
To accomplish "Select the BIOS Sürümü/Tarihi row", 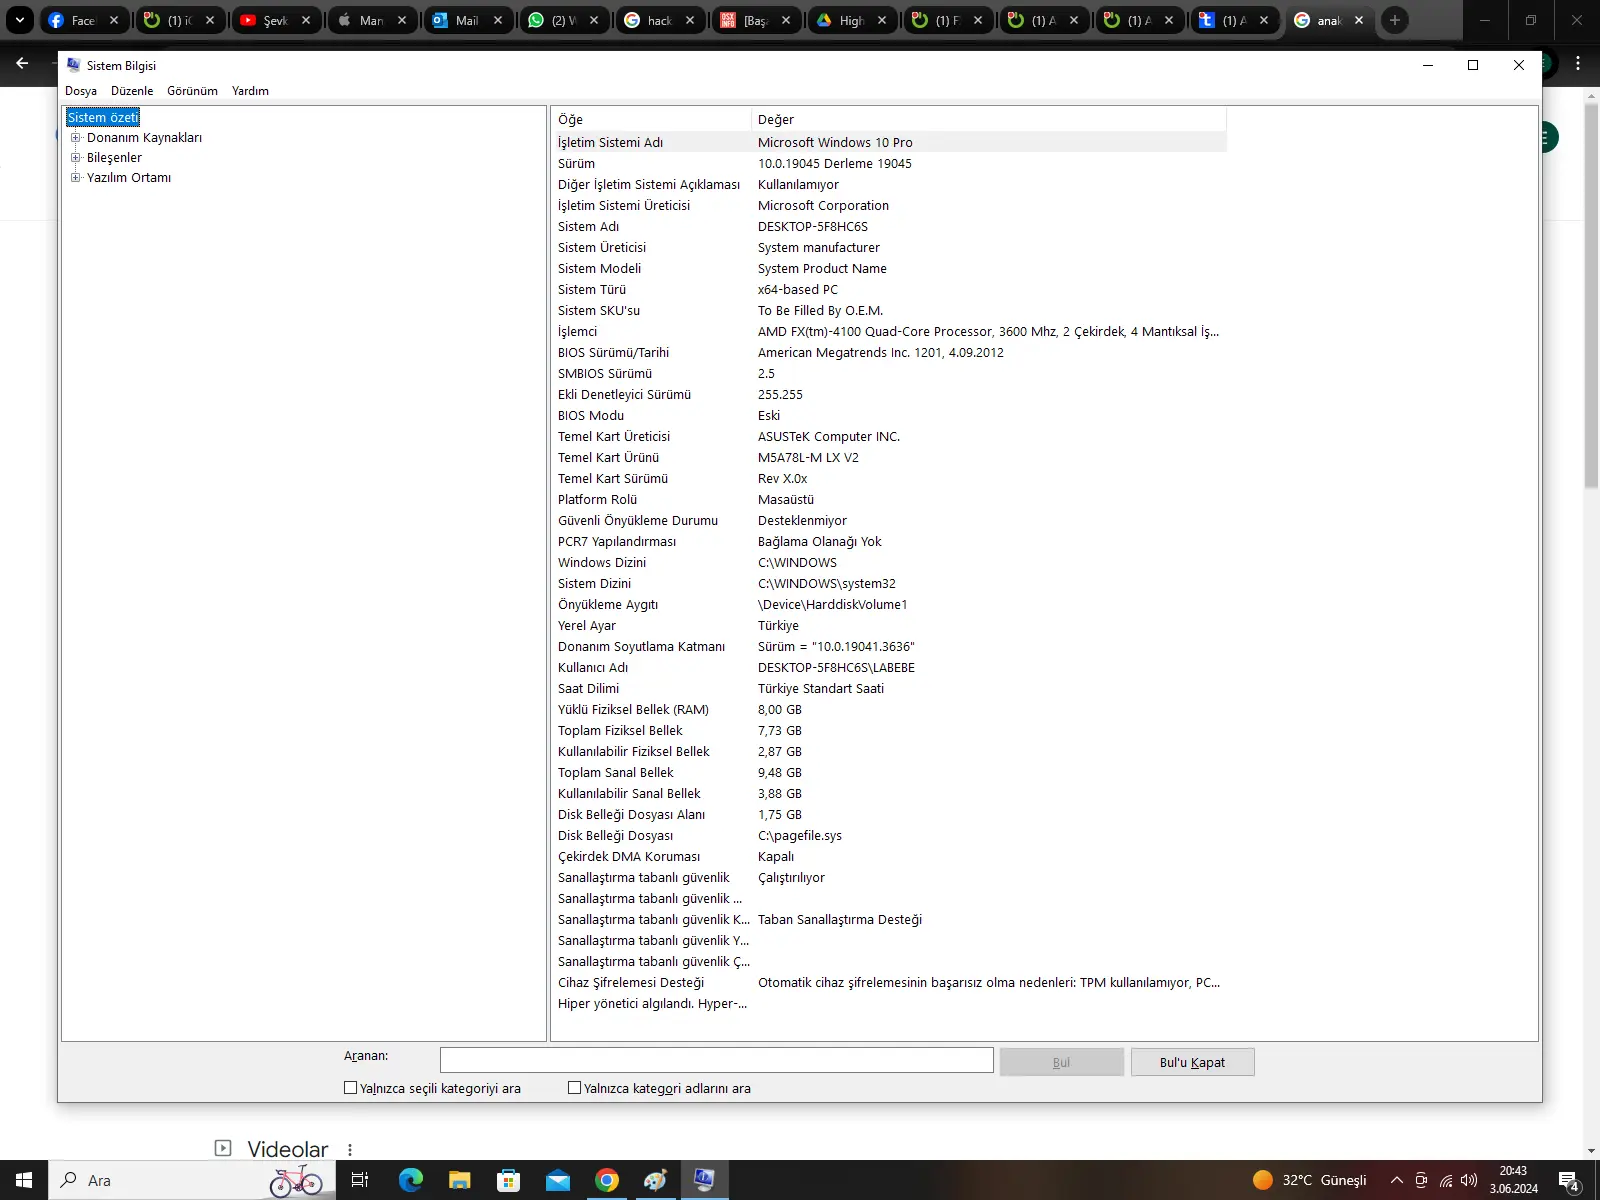I will point(889,353).
